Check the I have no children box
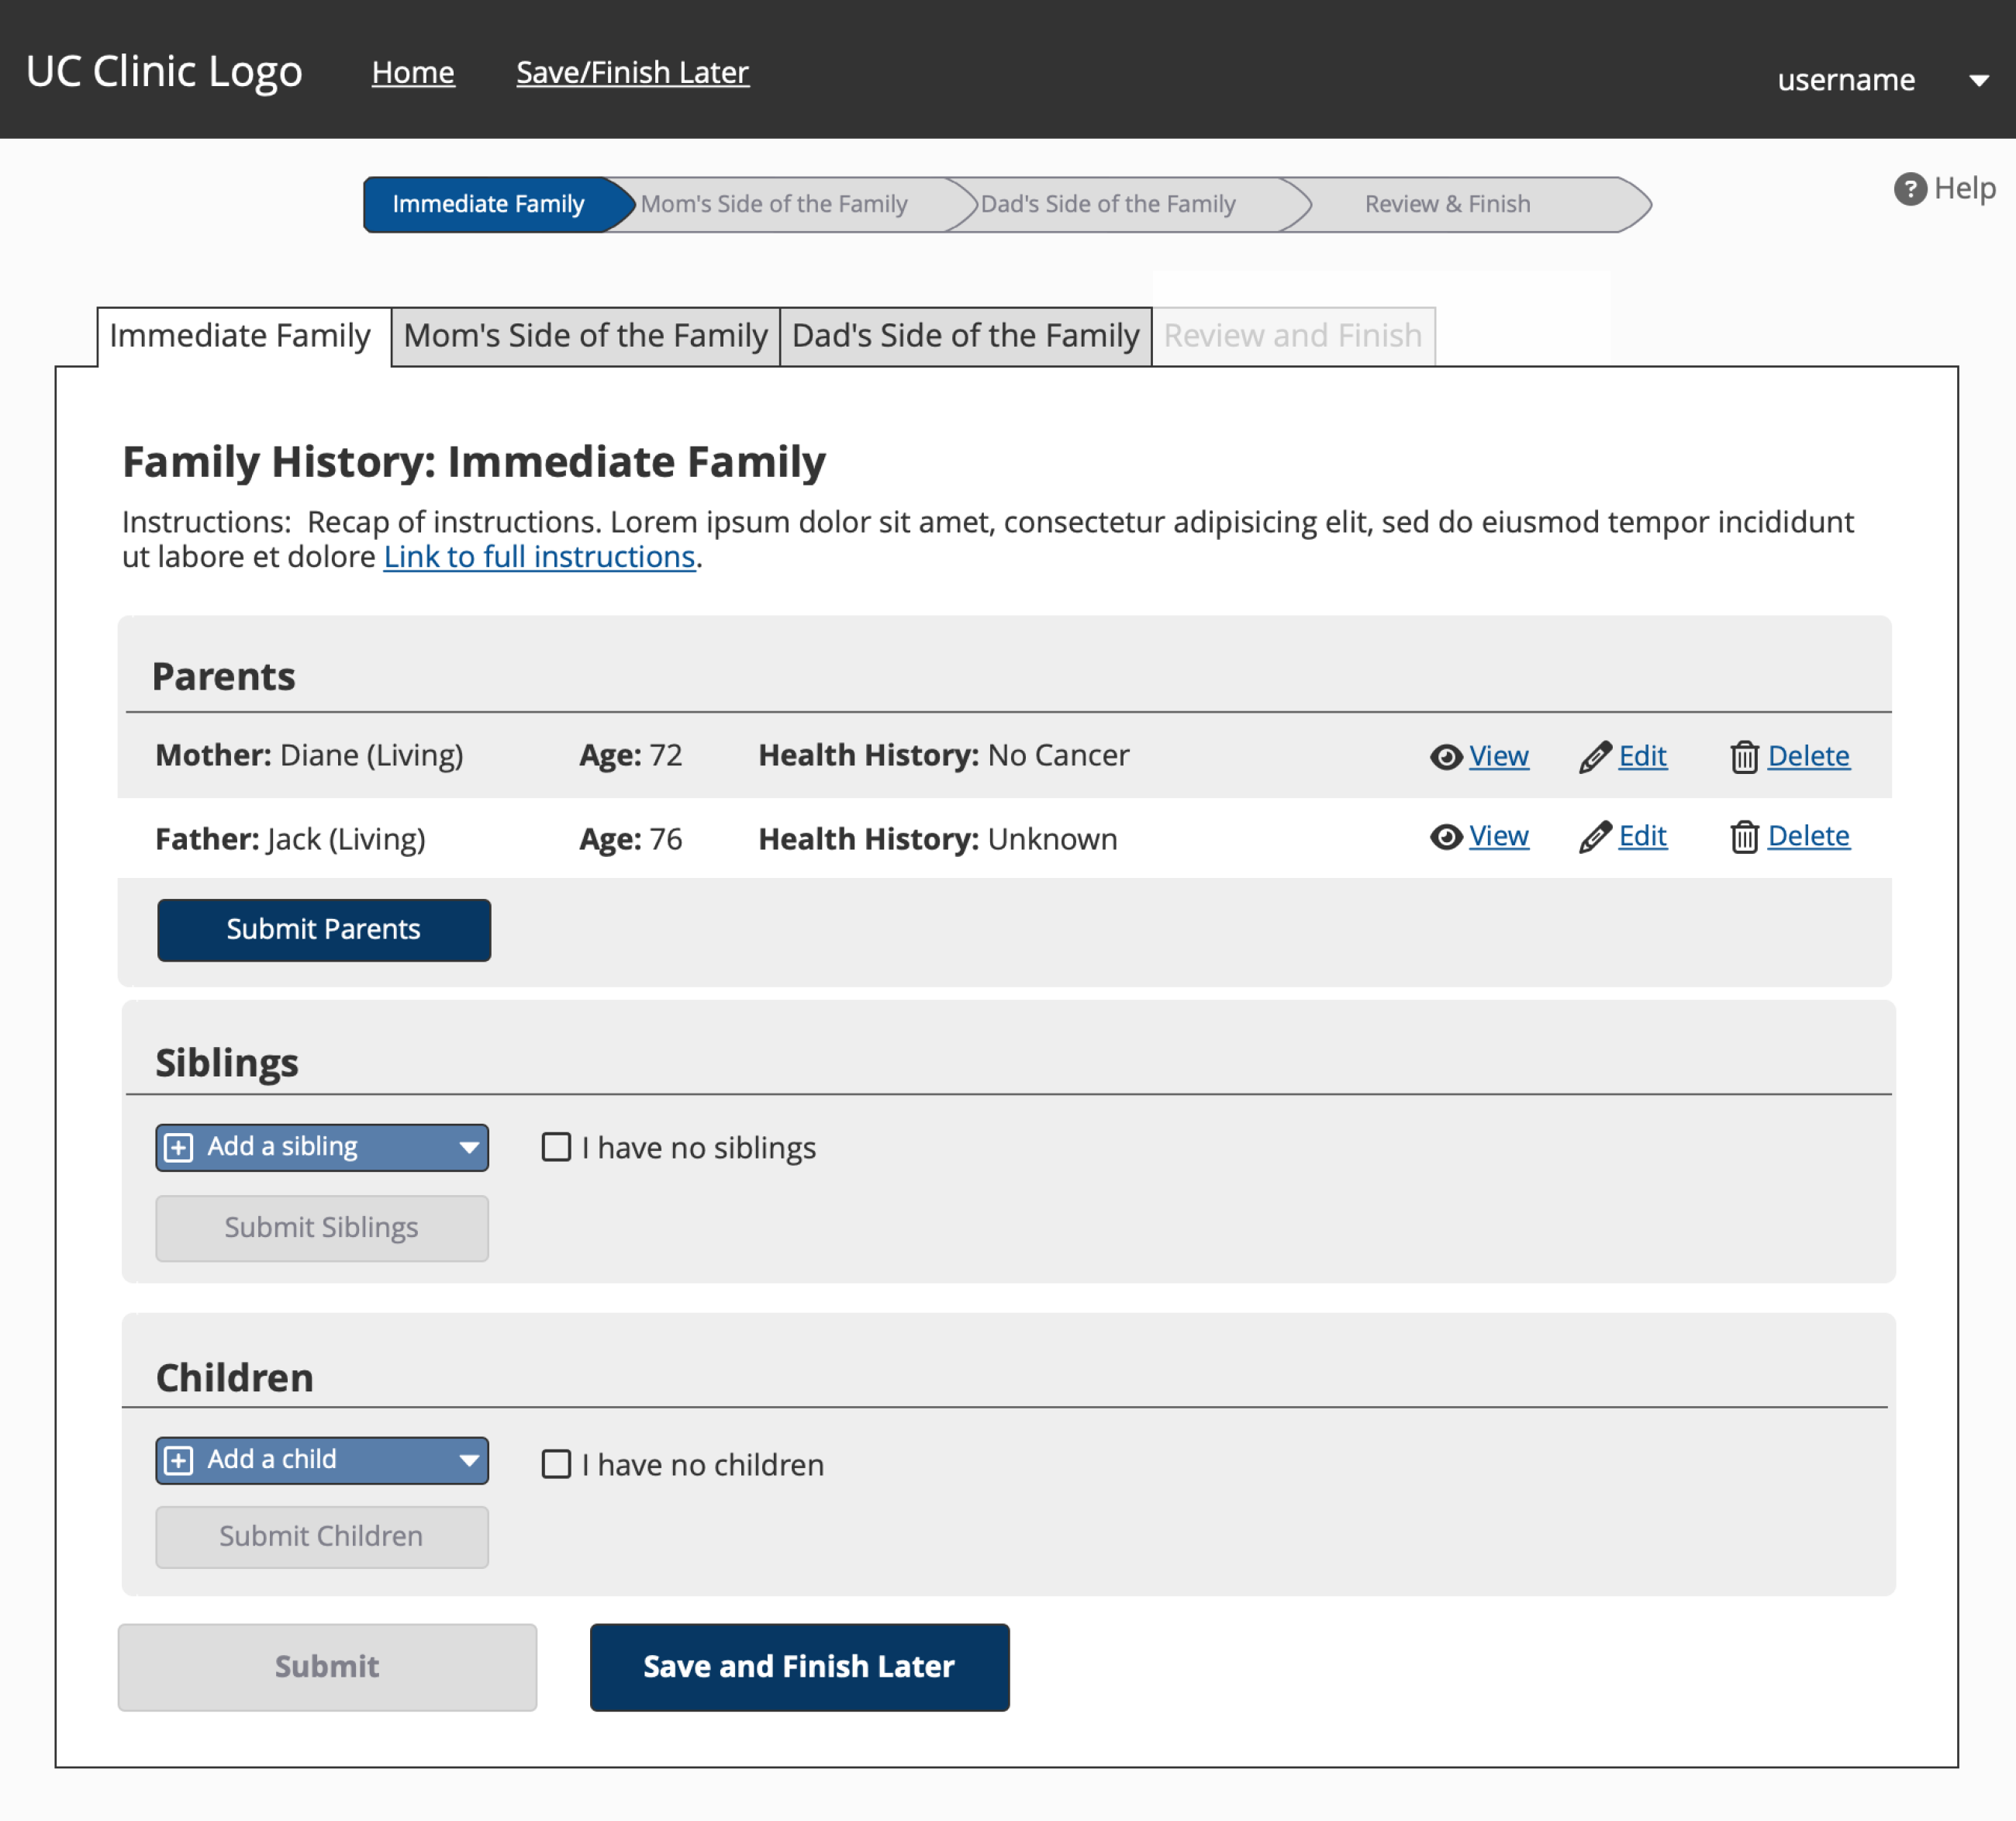The image size is (2016, 1821). tap(556, 1464)
